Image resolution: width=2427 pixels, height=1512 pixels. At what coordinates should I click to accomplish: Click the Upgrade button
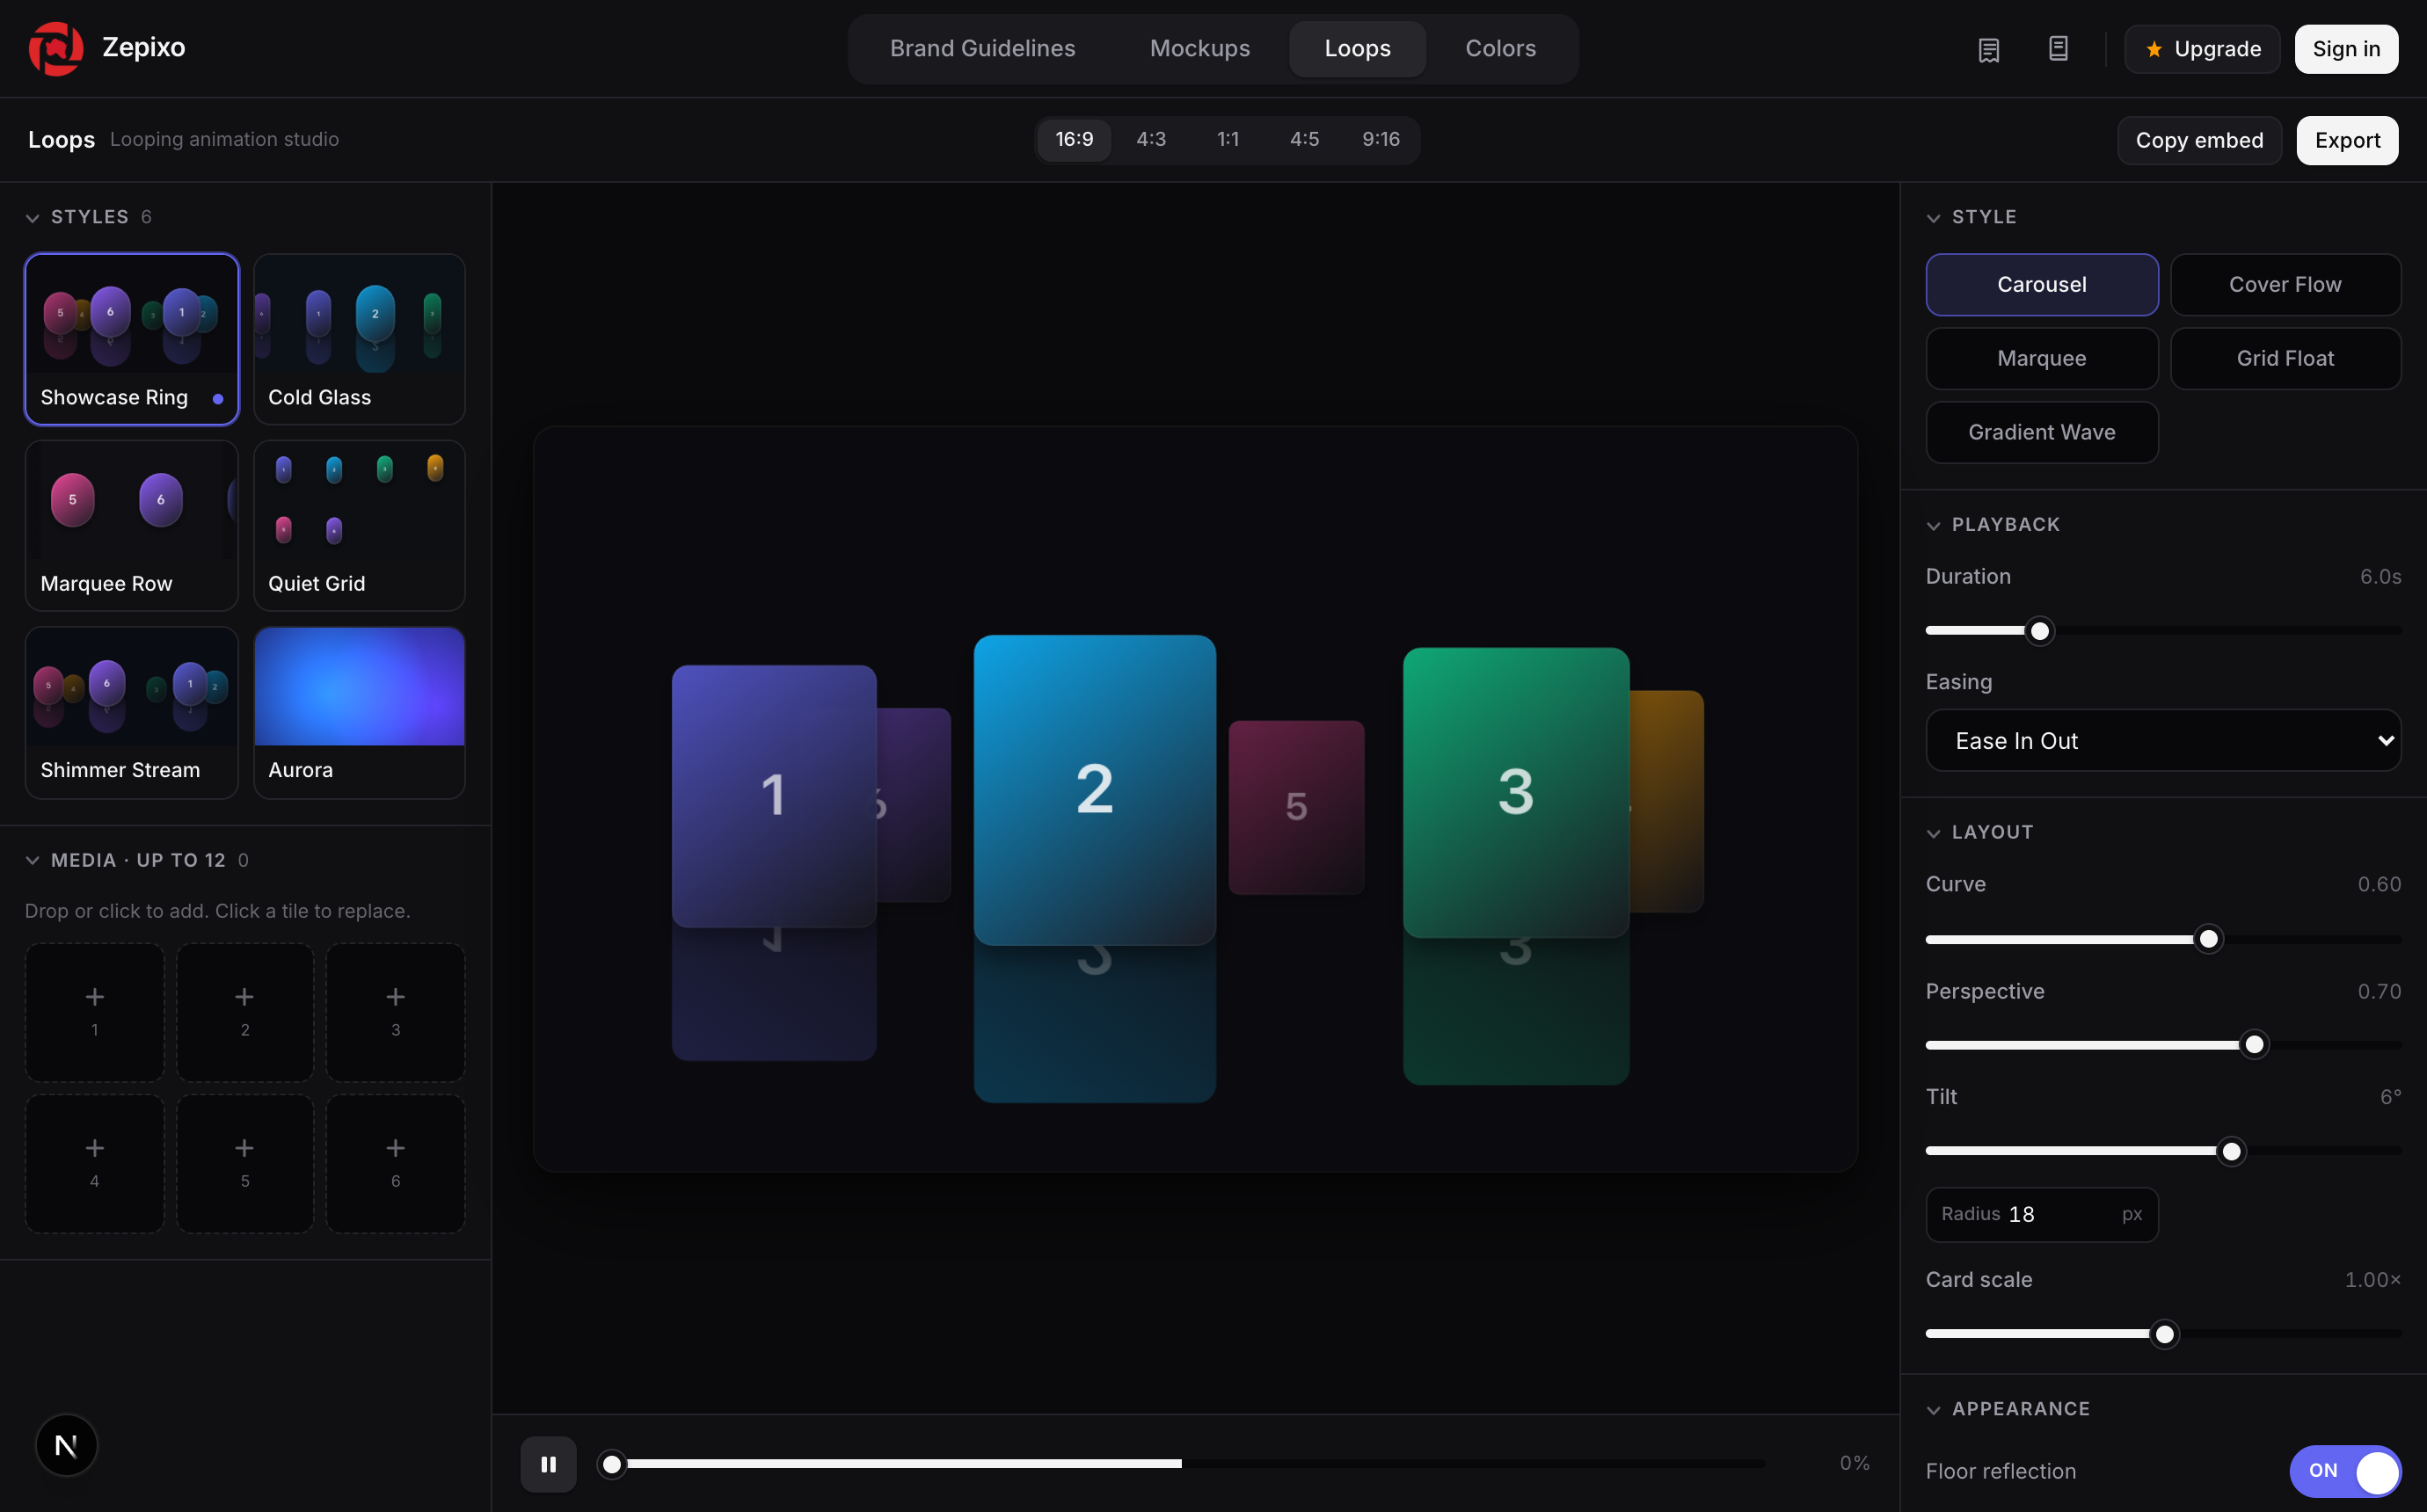point(2202,49)
